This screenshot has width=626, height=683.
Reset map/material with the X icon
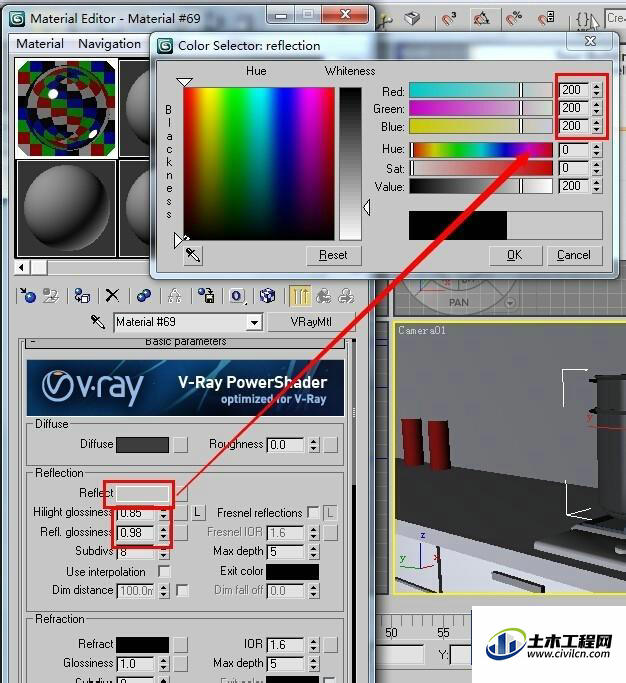coord(112,296)
